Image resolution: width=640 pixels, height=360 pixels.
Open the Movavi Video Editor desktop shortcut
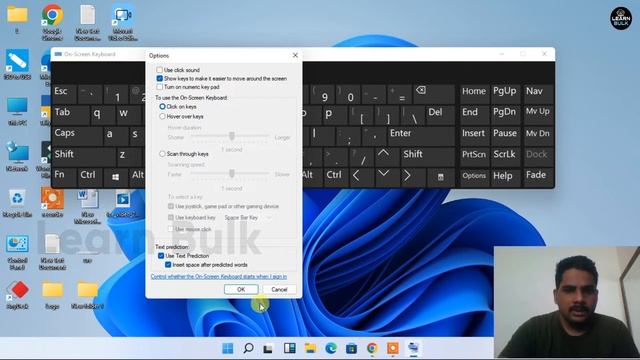click(x=122, y=22)
